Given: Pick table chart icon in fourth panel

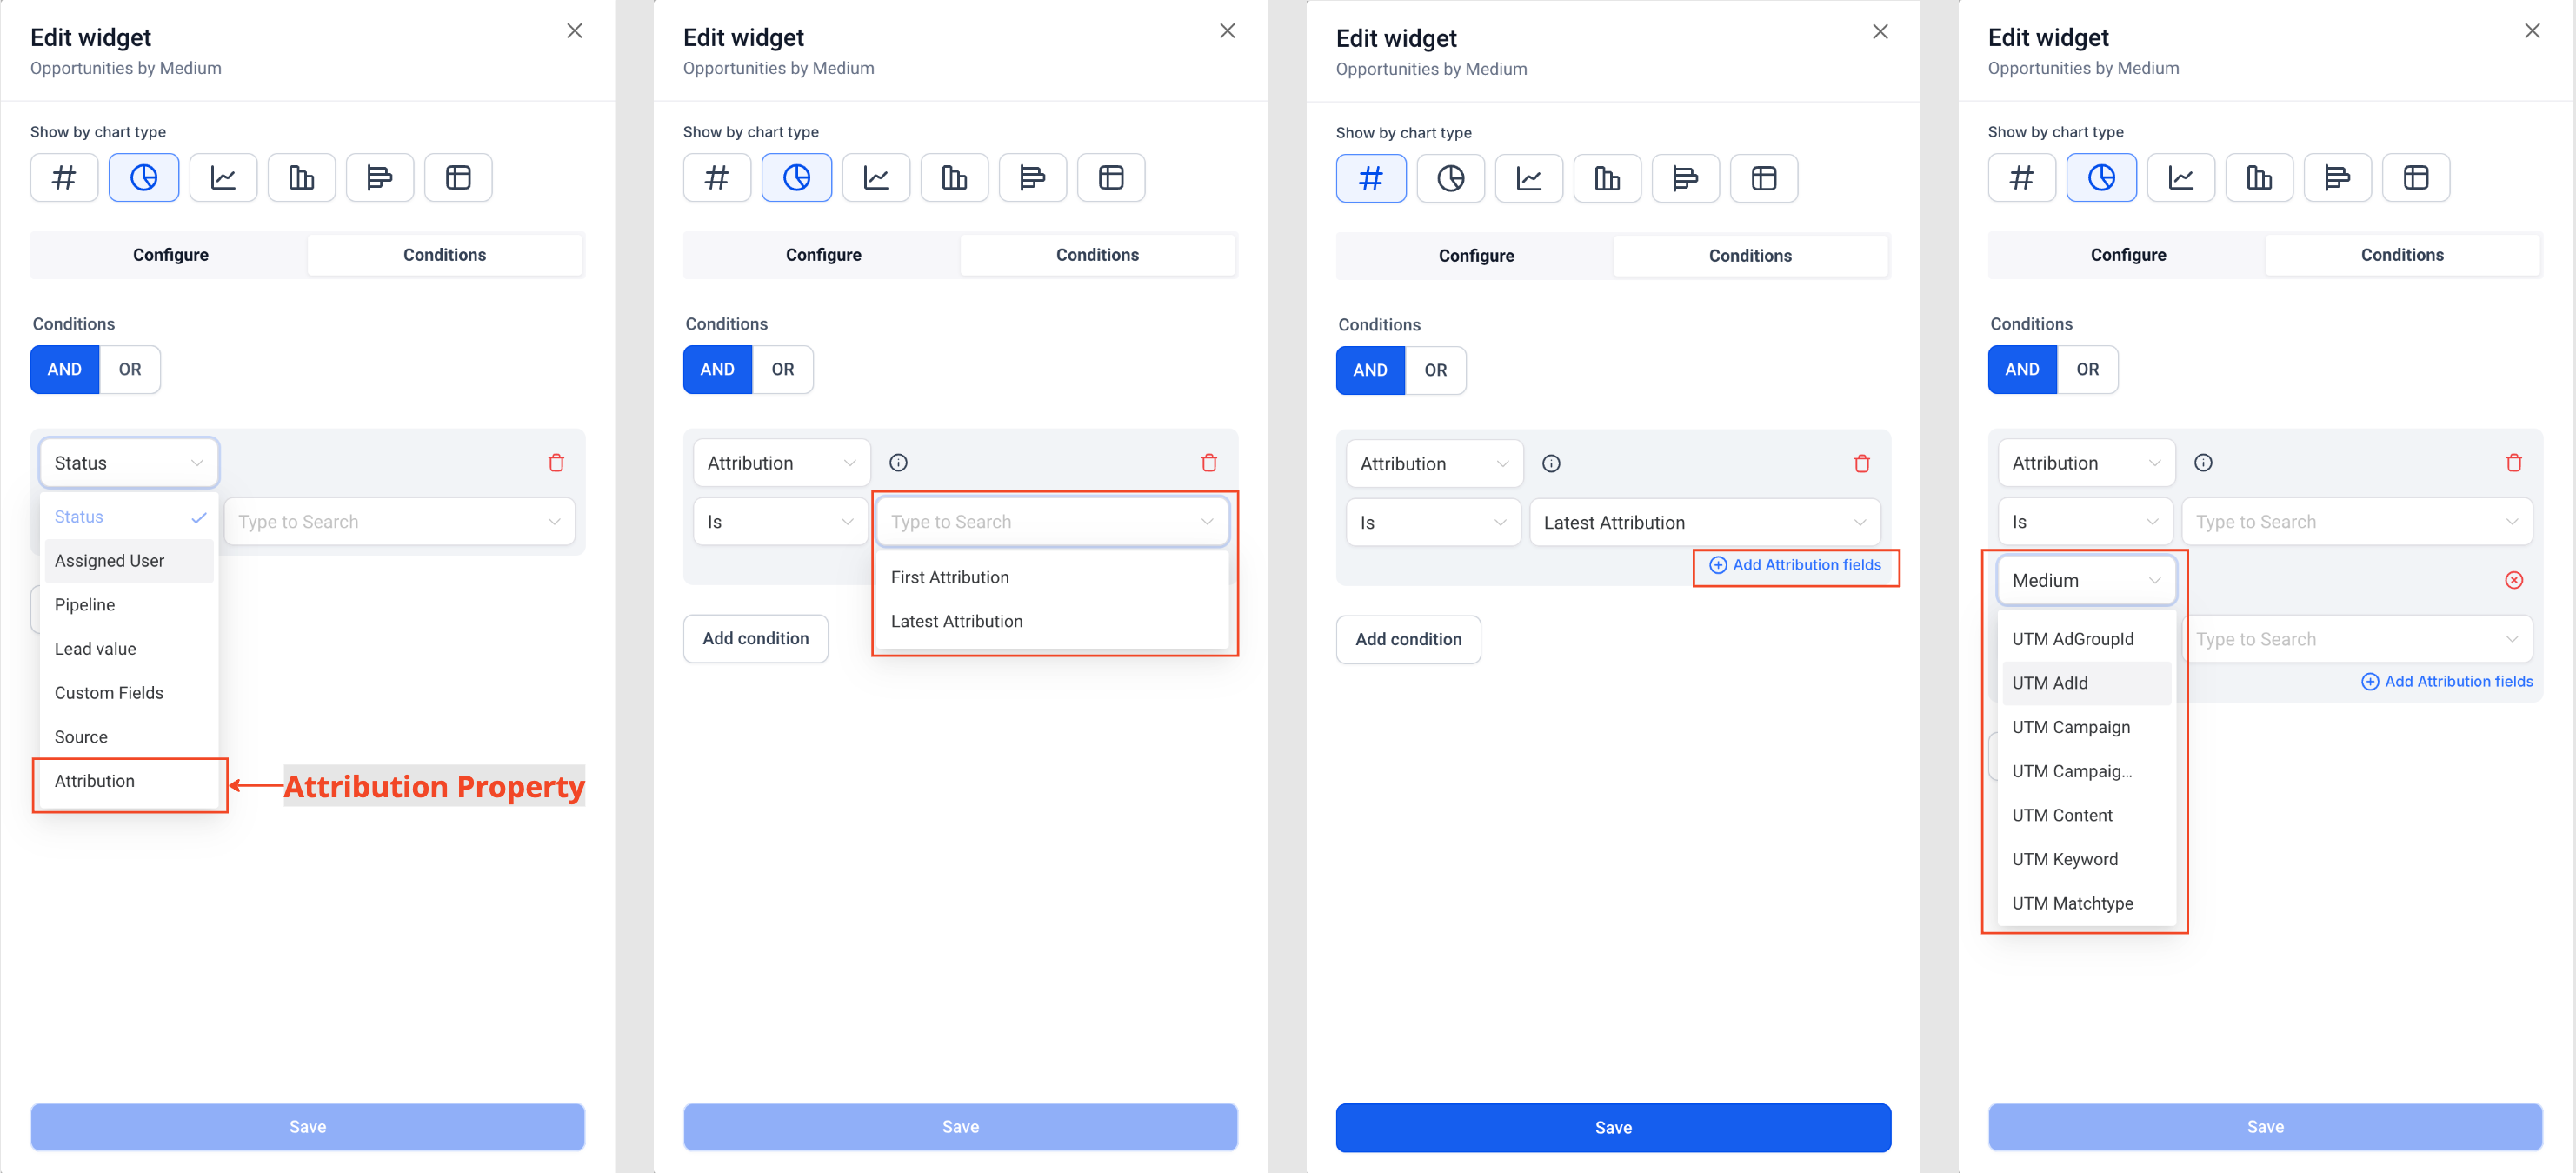Looking at the screenshot, I should click(2415, 178).
